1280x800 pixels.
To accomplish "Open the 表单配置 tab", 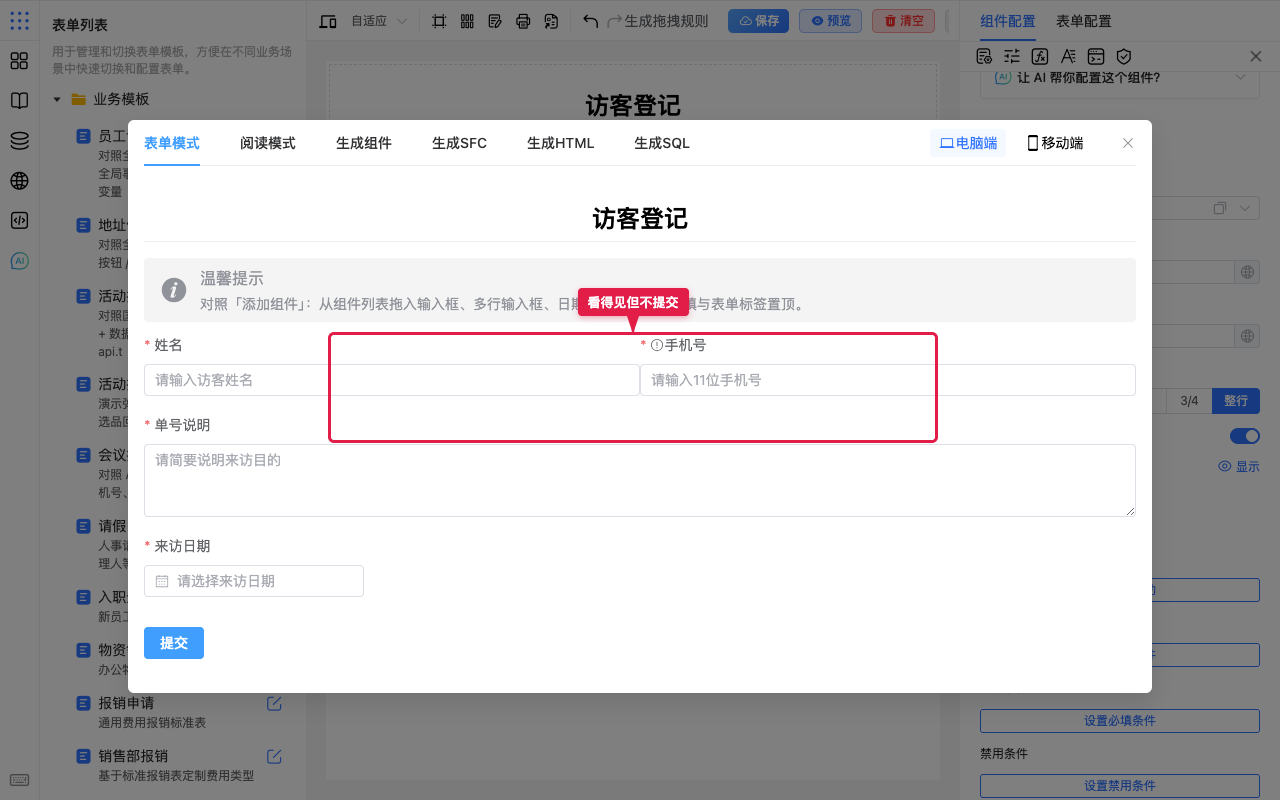I will pyautogui.click(x=1084, y=21).
